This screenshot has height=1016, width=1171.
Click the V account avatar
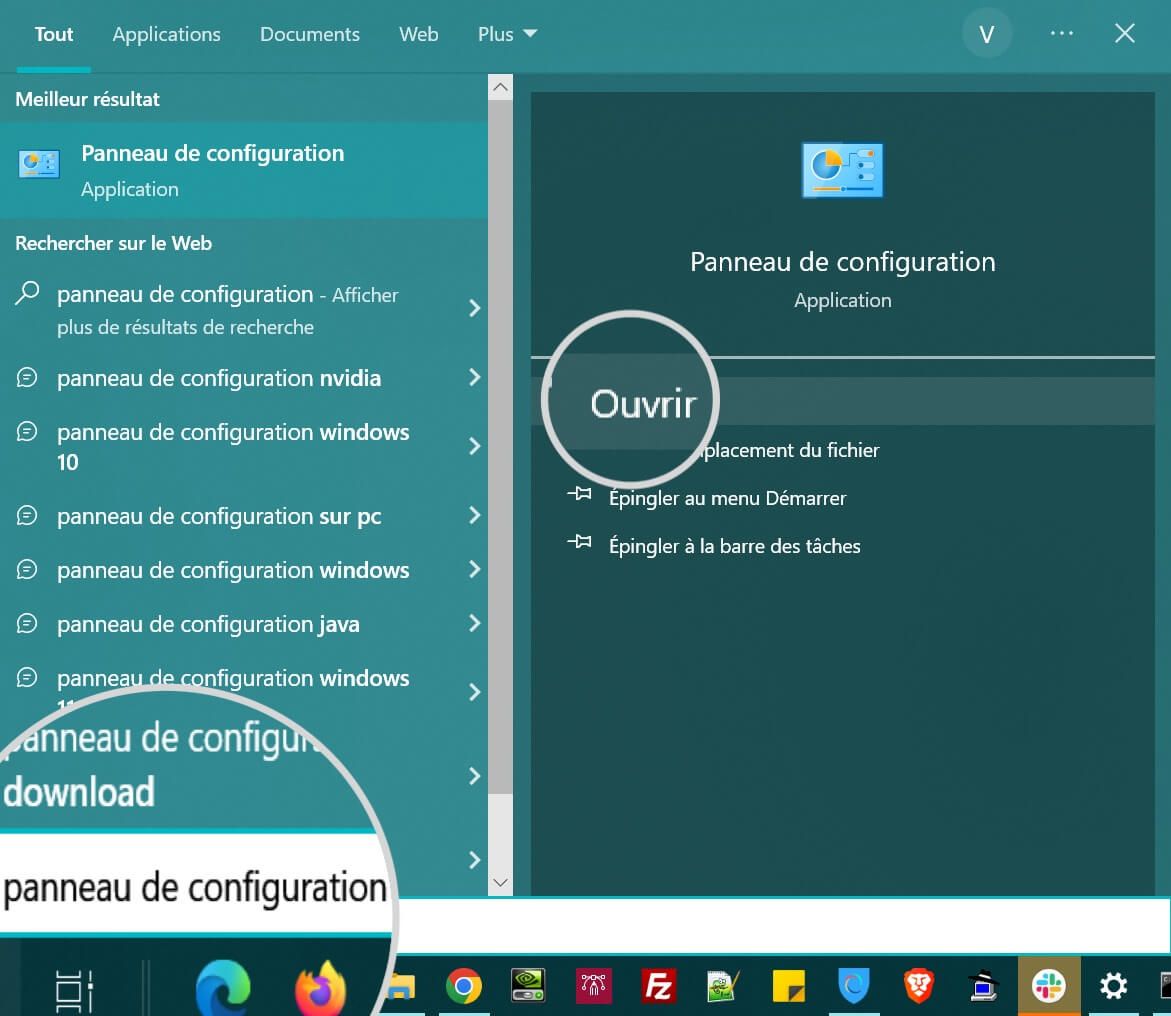coord(987,34)
